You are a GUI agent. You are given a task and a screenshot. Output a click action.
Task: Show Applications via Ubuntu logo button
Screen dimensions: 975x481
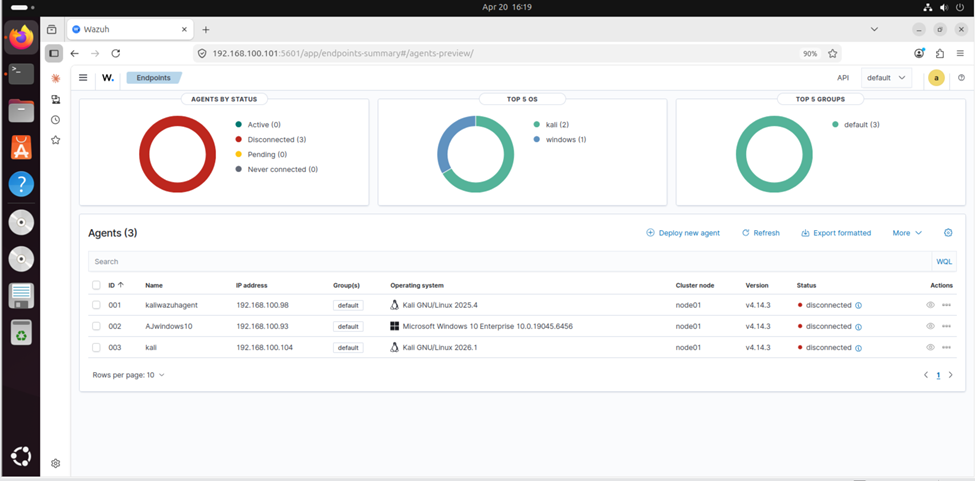[x=21, y=457]
